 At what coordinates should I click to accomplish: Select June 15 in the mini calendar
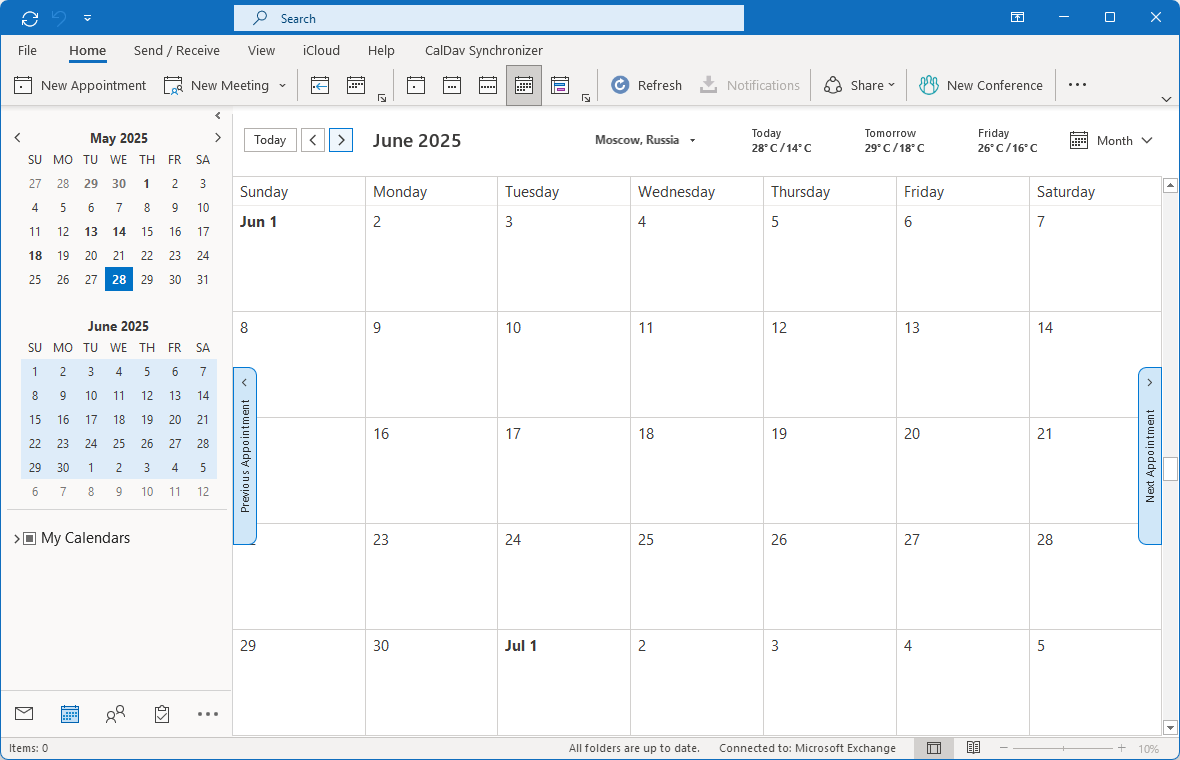point(35,419)
